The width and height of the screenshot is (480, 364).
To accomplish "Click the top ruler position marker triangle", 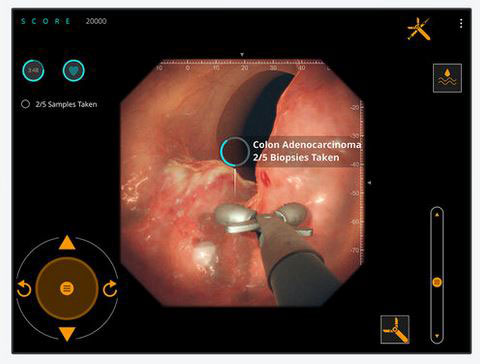I will [x=242, y=55].
